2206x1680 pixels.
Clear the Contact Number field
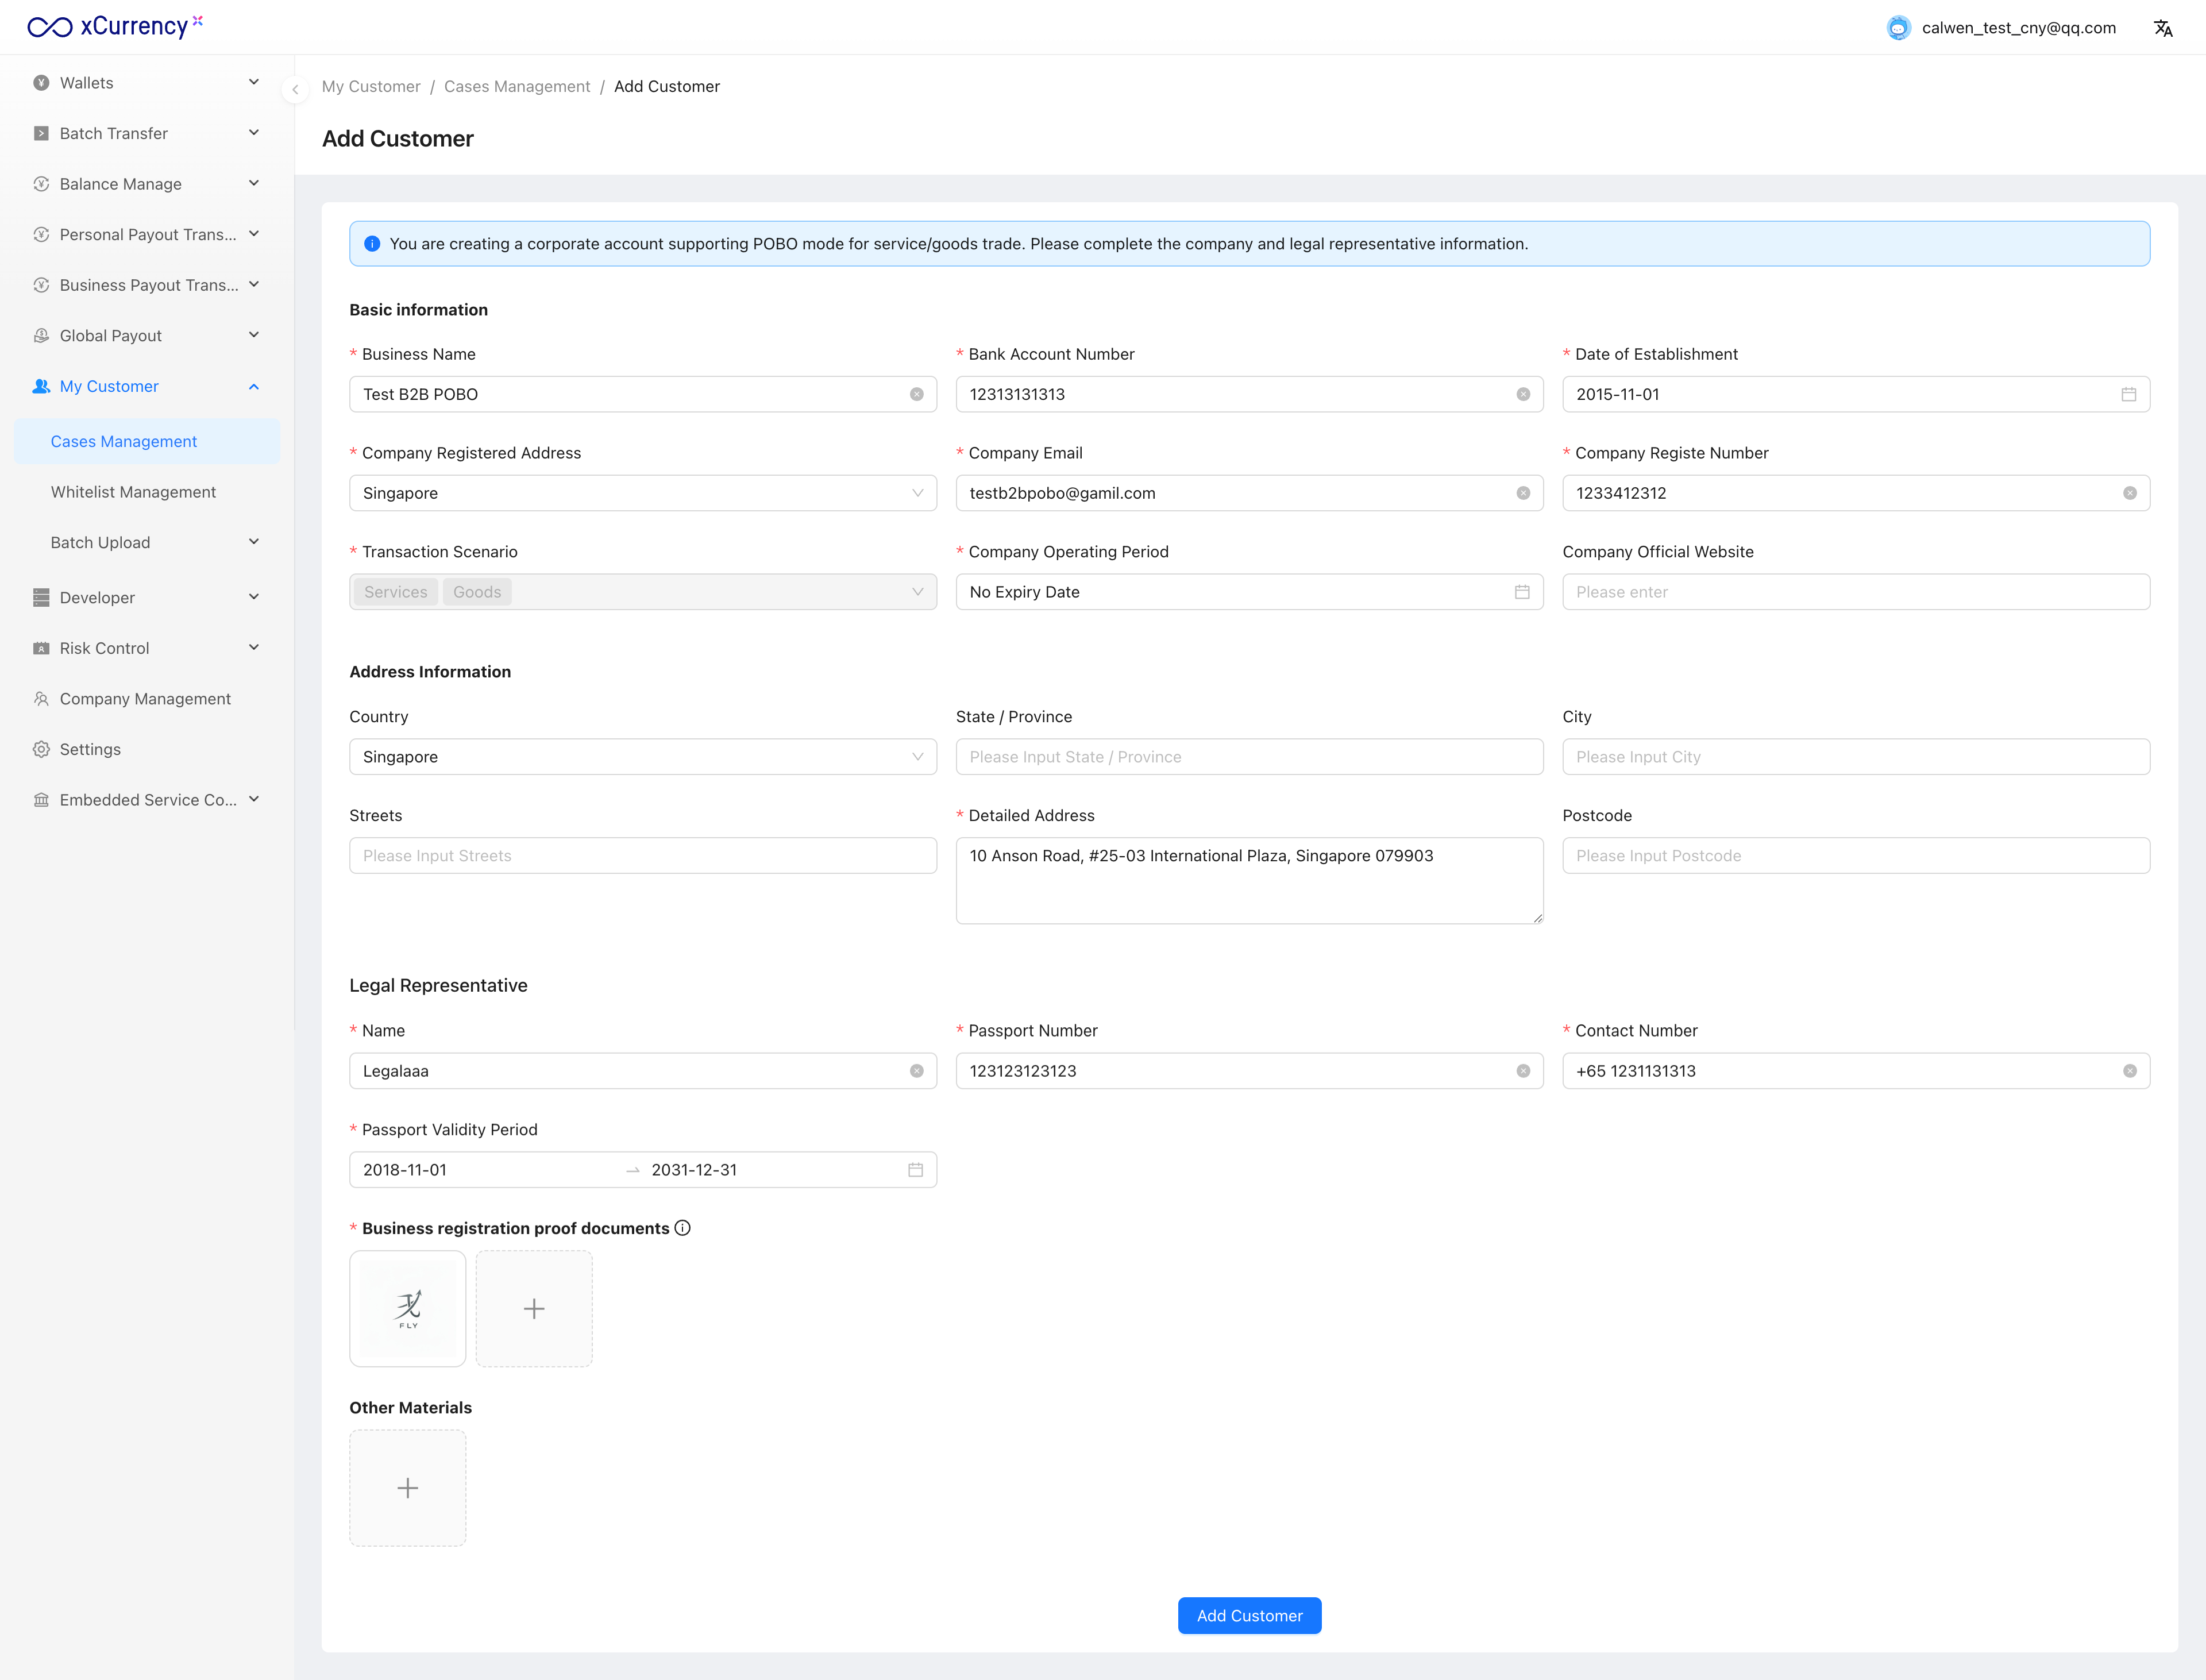click(2129, 1071)
